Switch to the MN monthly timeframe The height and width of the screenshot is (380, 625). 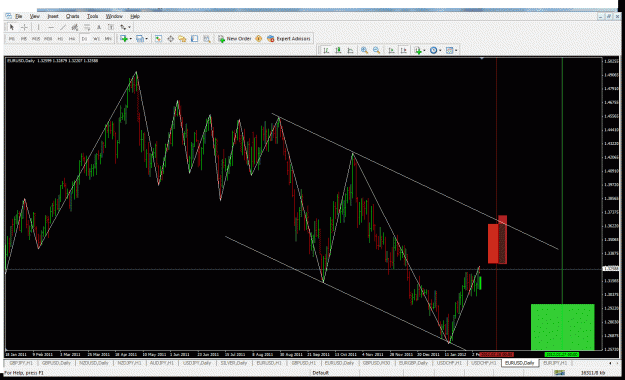108,39
